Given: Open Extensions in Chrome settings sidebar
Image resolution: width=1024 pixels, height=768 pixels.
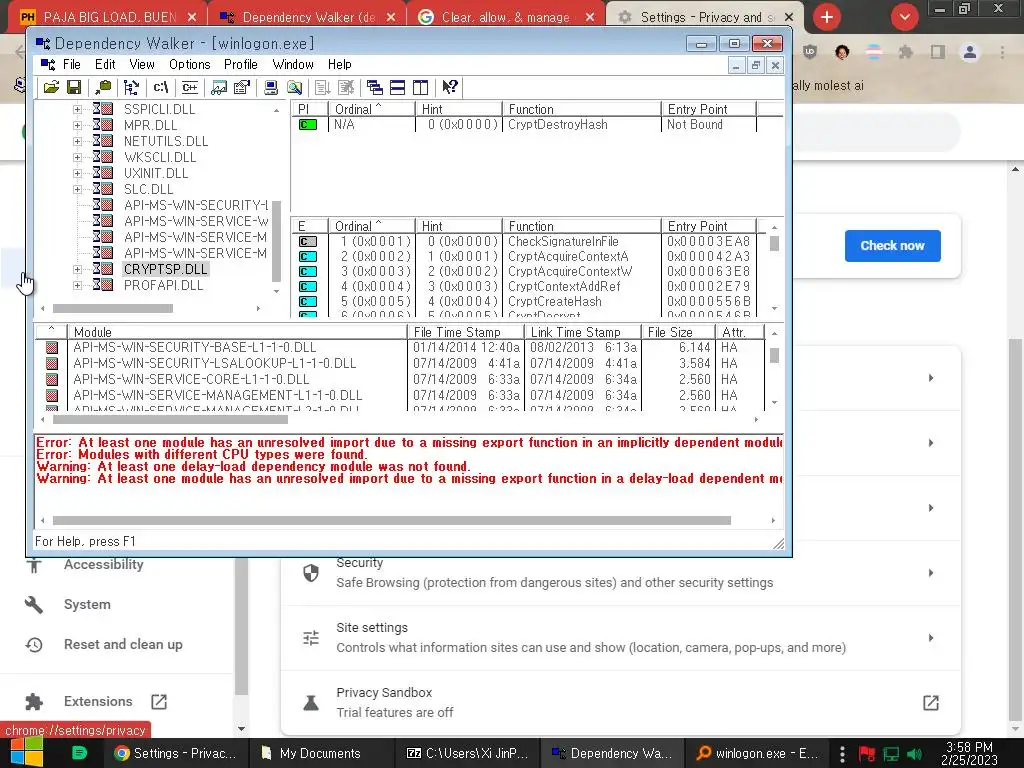Looking at the screenshot, I should [97, 701].
